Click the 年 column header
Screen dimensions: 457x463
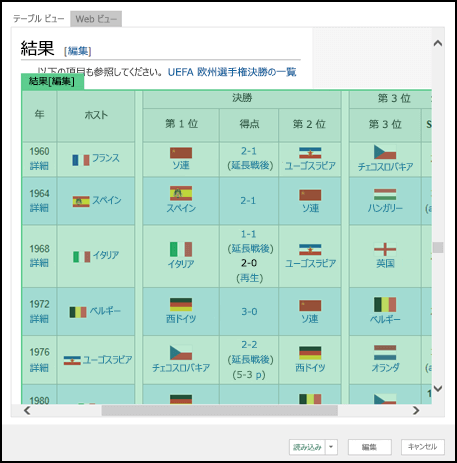39,115
